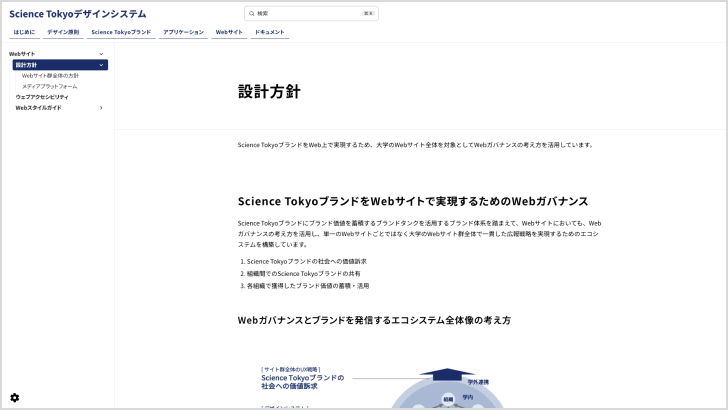Viewport: 728px width, 410px height.
Task: Expand the Webスタイルガイド chevron
Action: (x=101, y=108)
